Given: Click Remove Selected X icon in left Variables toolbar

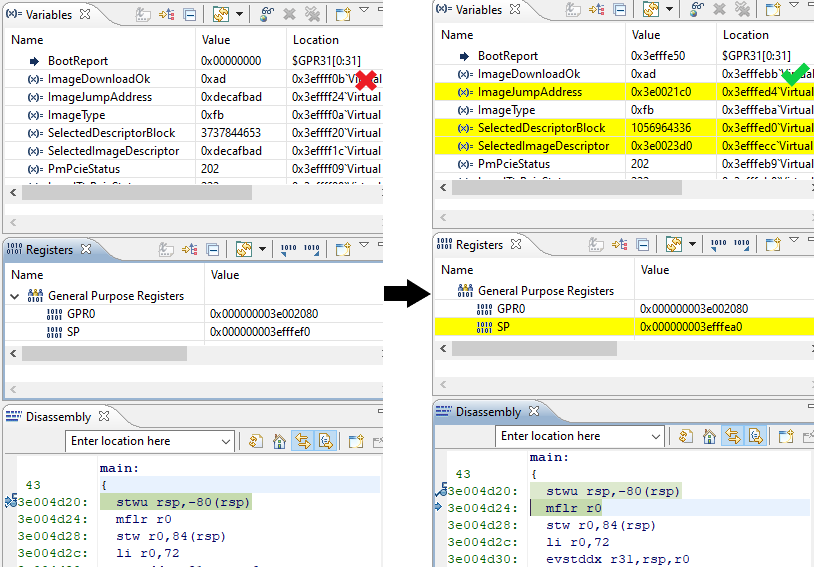Looking at the screenshot, I should [x=289, y=15].
